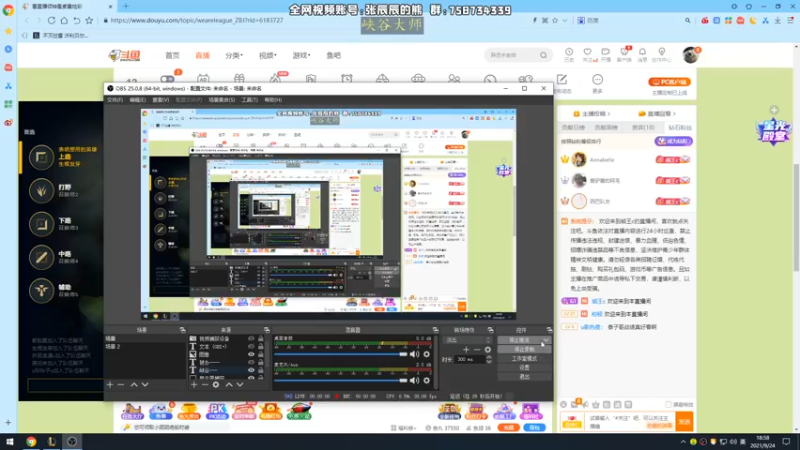Add a new source in OBS Sources panel
Viewport: 800px width, 450px height.
[194, 385]
